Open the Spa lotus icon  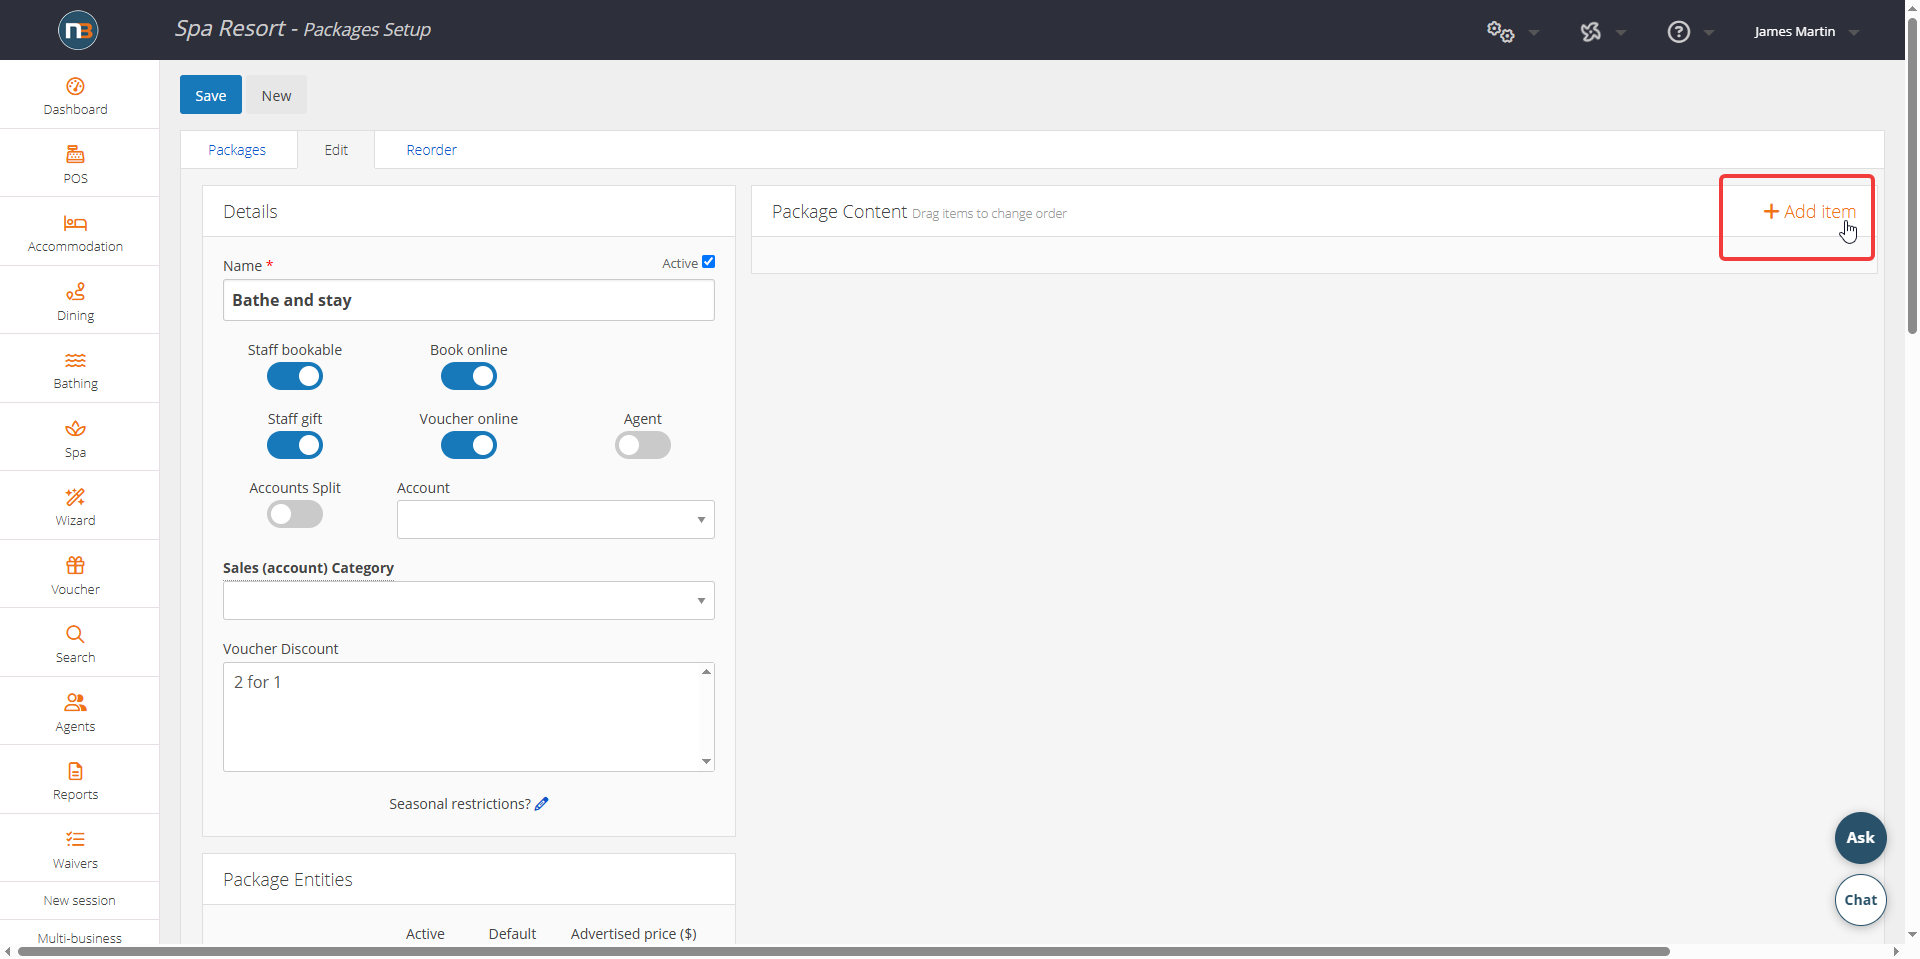[x=75, y=429]
